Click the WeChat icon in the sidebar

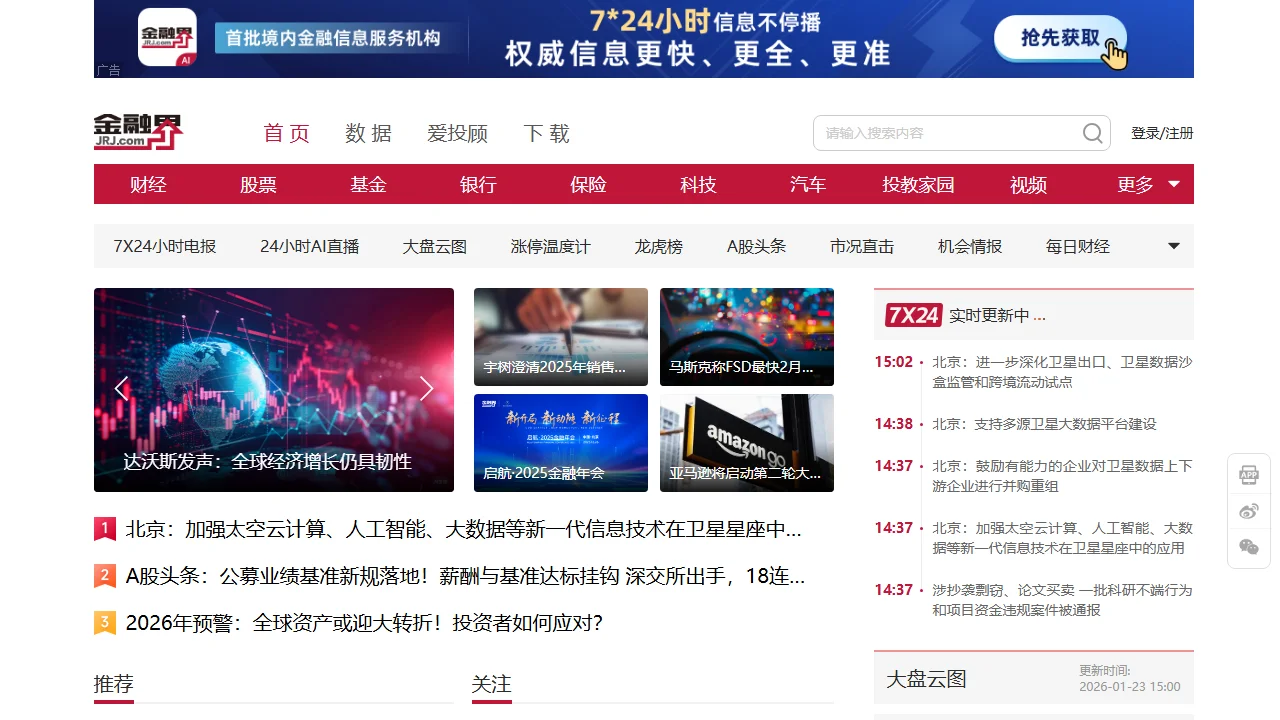1249,546
